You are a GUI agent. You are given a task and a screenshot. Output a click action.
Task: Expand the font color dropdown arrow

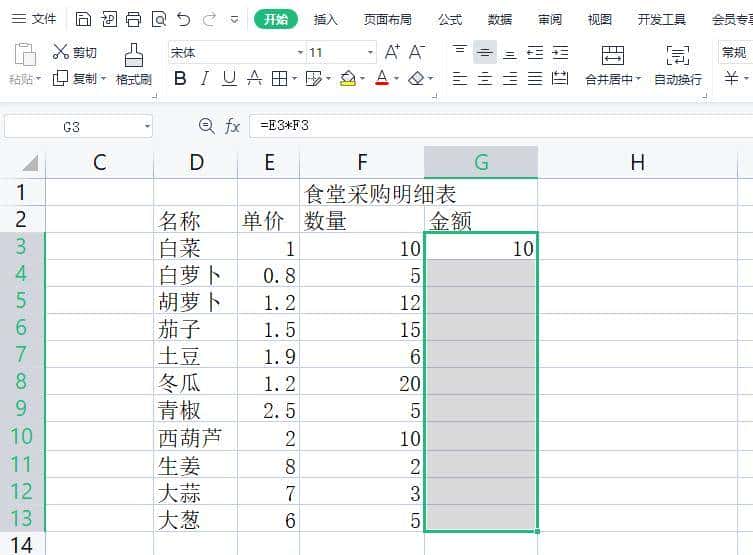pos(396,78)
